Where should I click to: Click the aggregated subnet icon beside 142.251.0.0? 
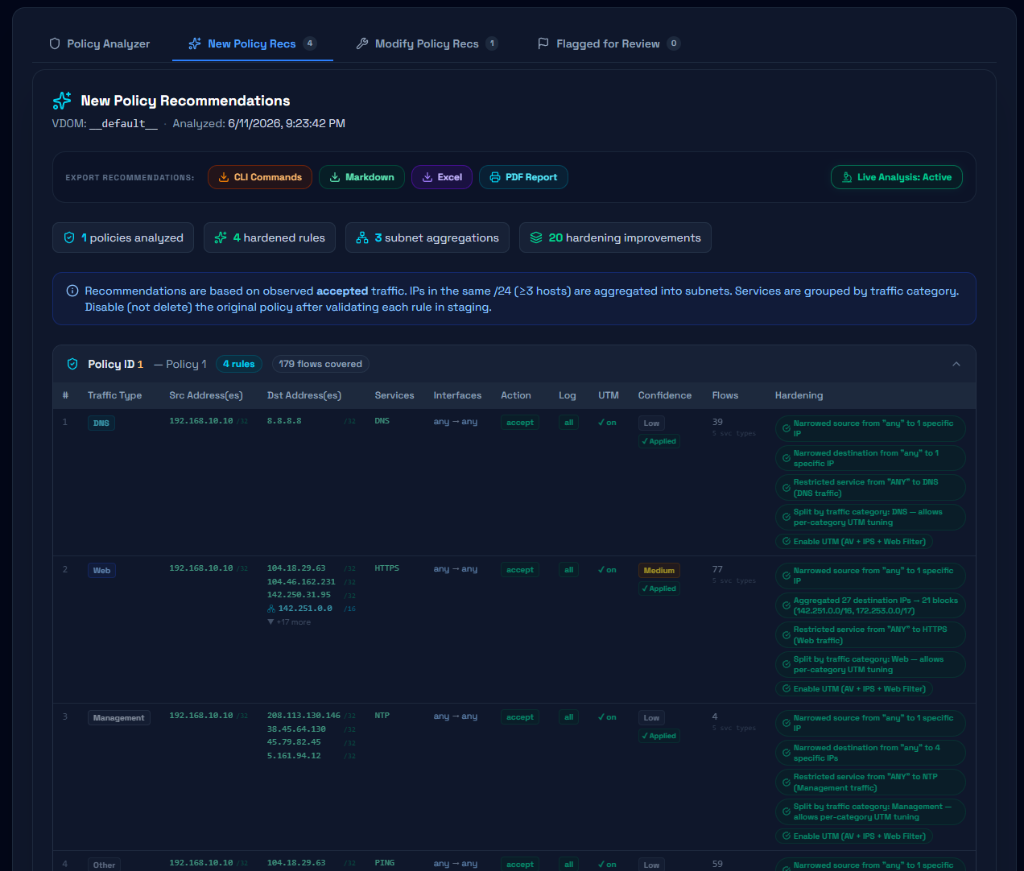pyautogui.click(x=271, y=609)
